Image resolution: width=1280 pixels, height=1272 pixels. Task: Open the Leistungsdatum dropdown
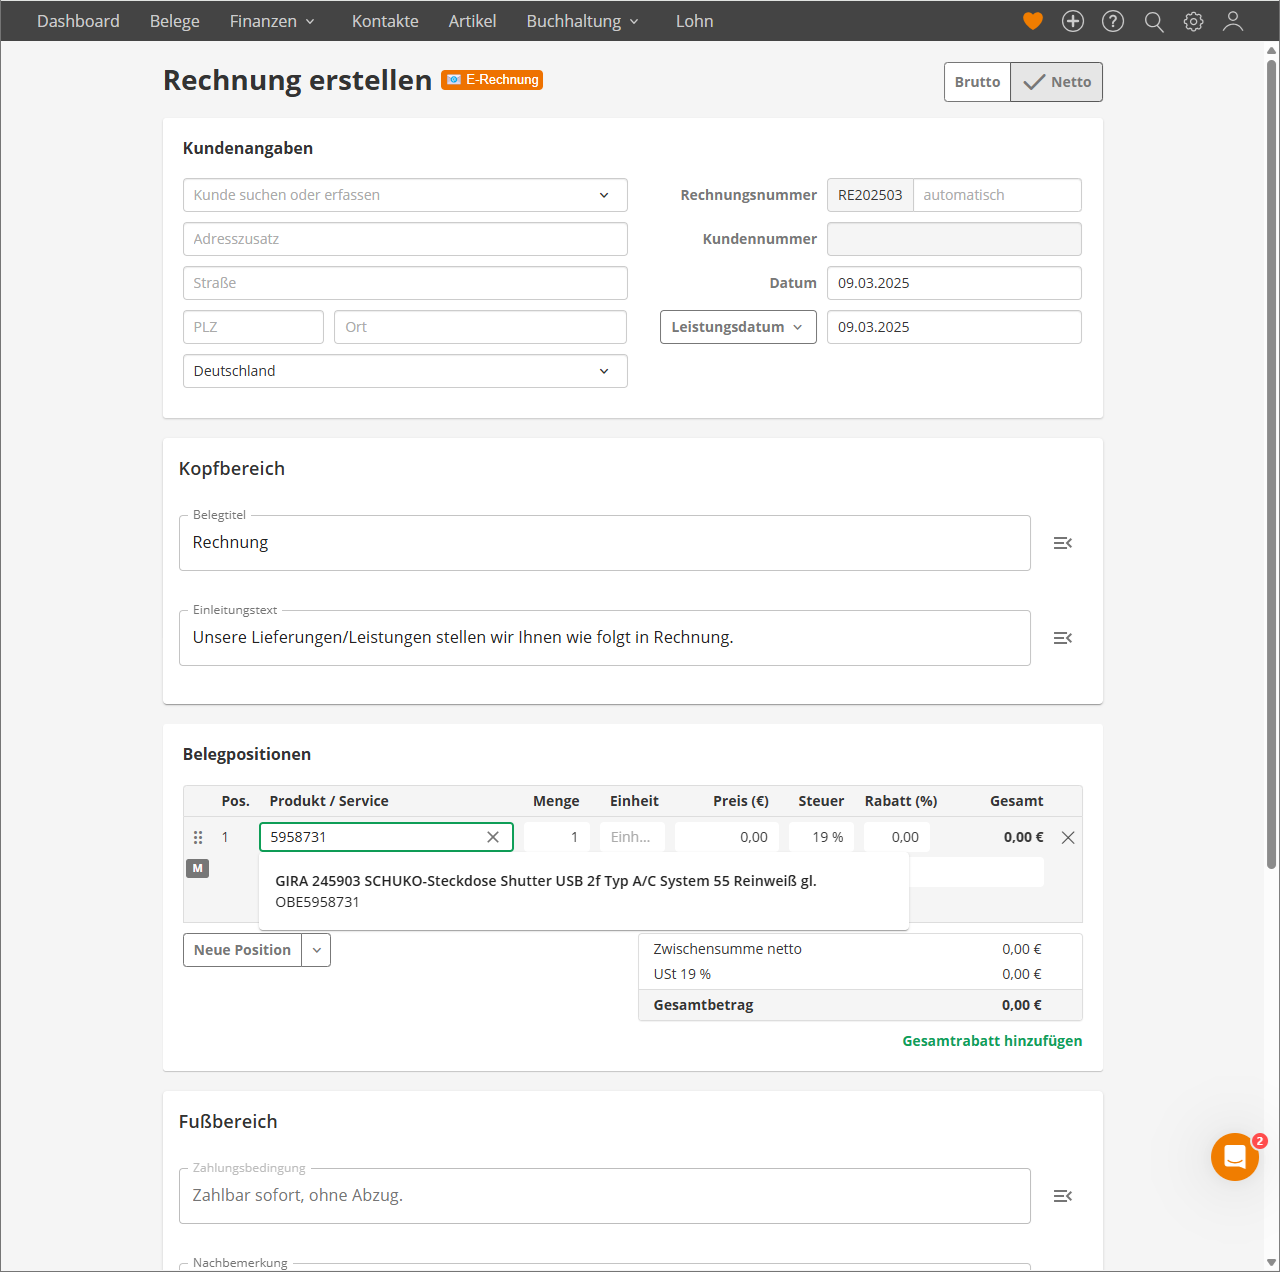tap(737, 327)
